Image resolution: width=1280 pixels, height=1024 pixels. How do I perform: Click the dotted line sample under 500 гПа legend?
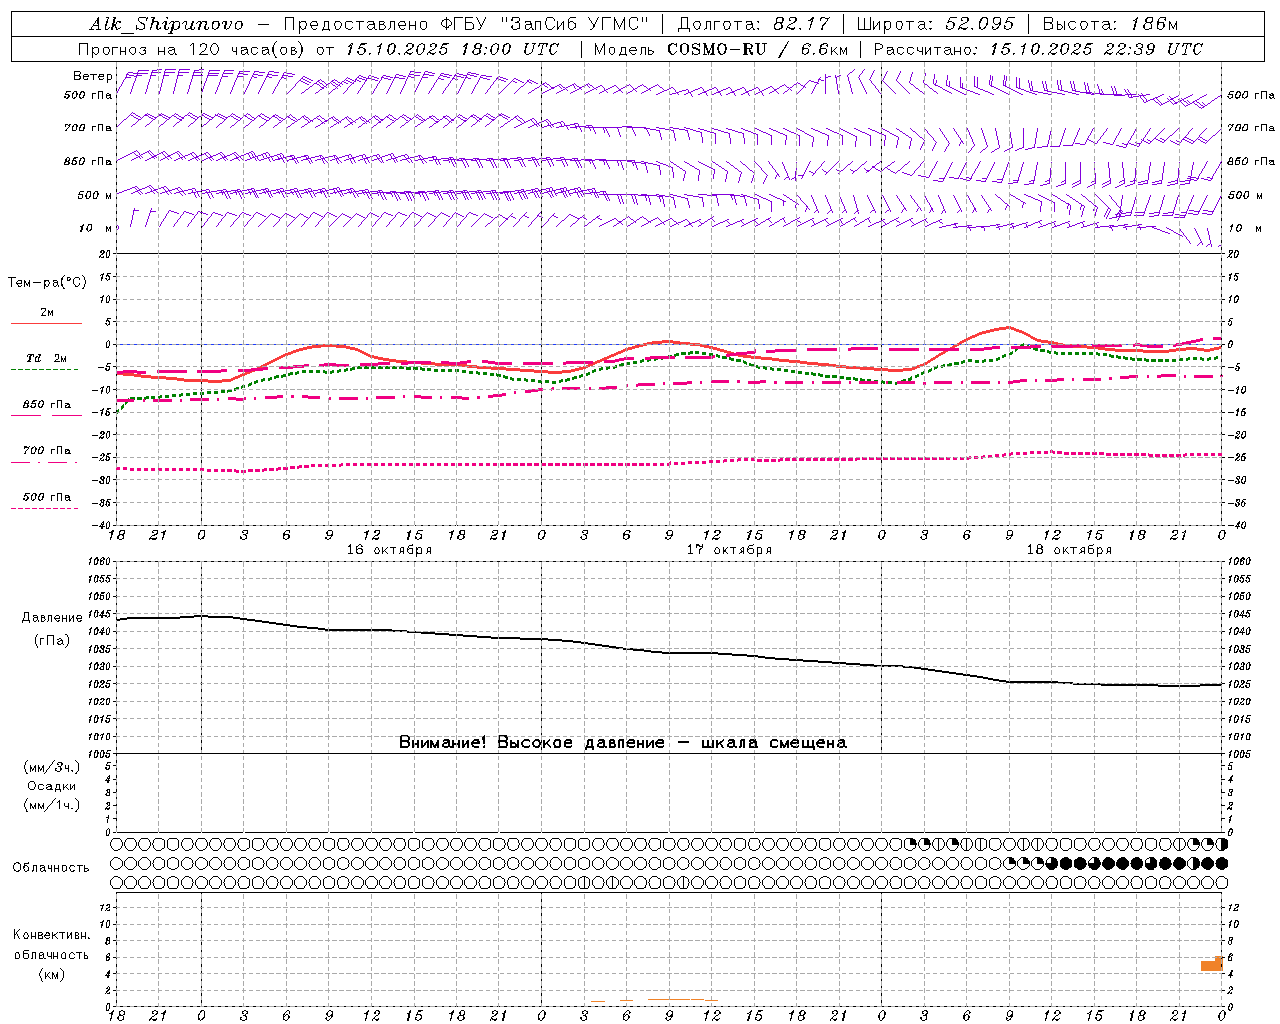pos(44,508)
